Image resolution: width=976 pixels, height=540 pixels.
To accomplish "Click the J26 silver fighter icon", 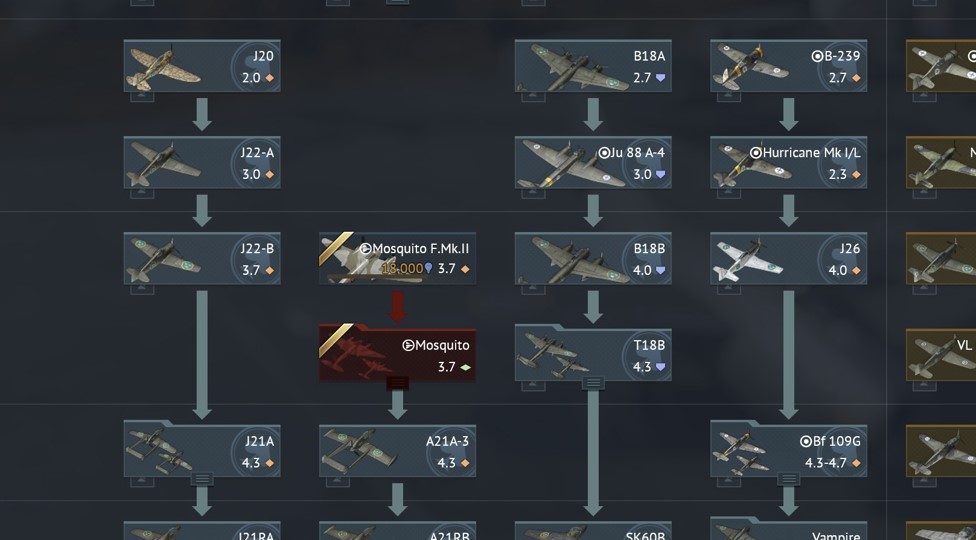I will (x=747, y=260).
